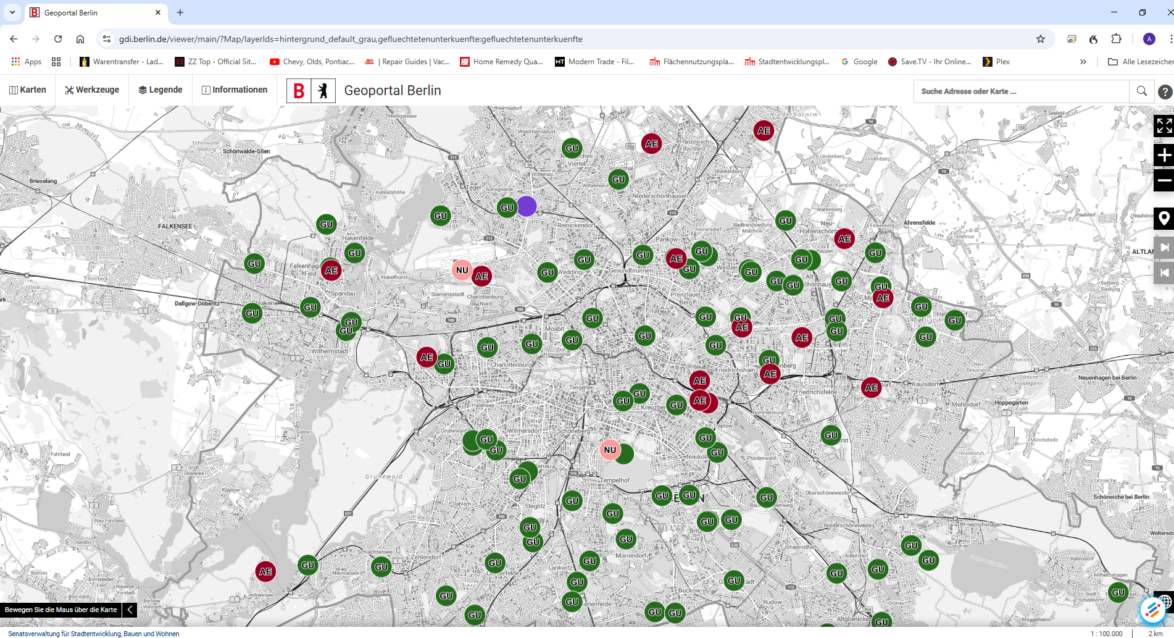Screen dimensions: 1174x638
Task: Click the fullscreen map icon
Action: point(1163,126)
